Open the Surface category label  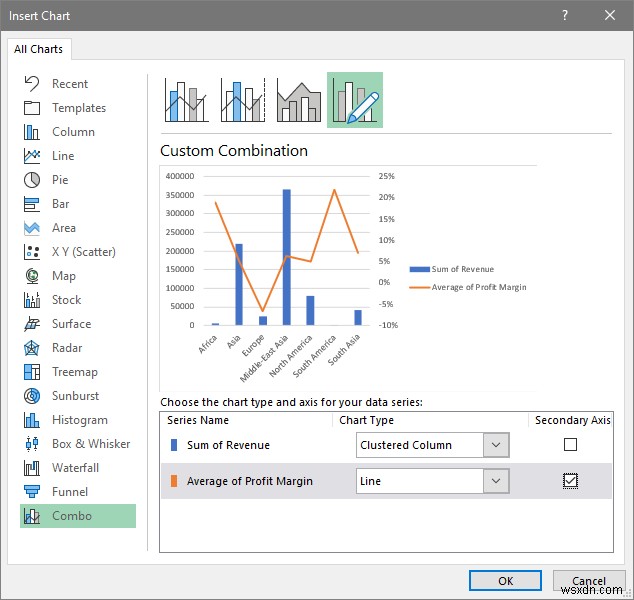[x=72, y=324]
